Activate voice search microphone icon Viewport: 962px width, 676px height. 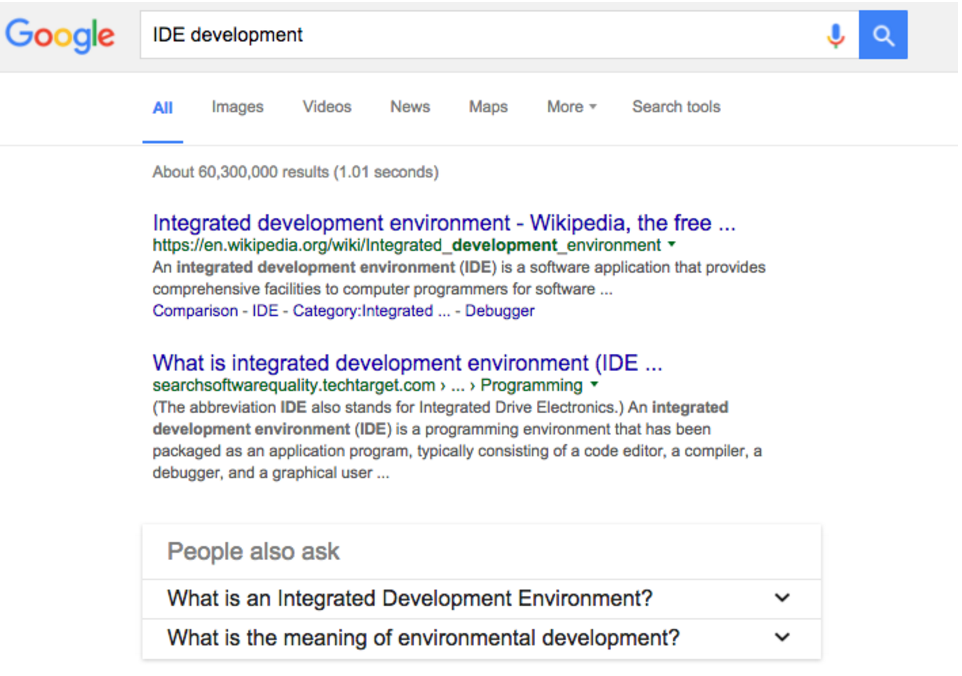coord(835,36)
